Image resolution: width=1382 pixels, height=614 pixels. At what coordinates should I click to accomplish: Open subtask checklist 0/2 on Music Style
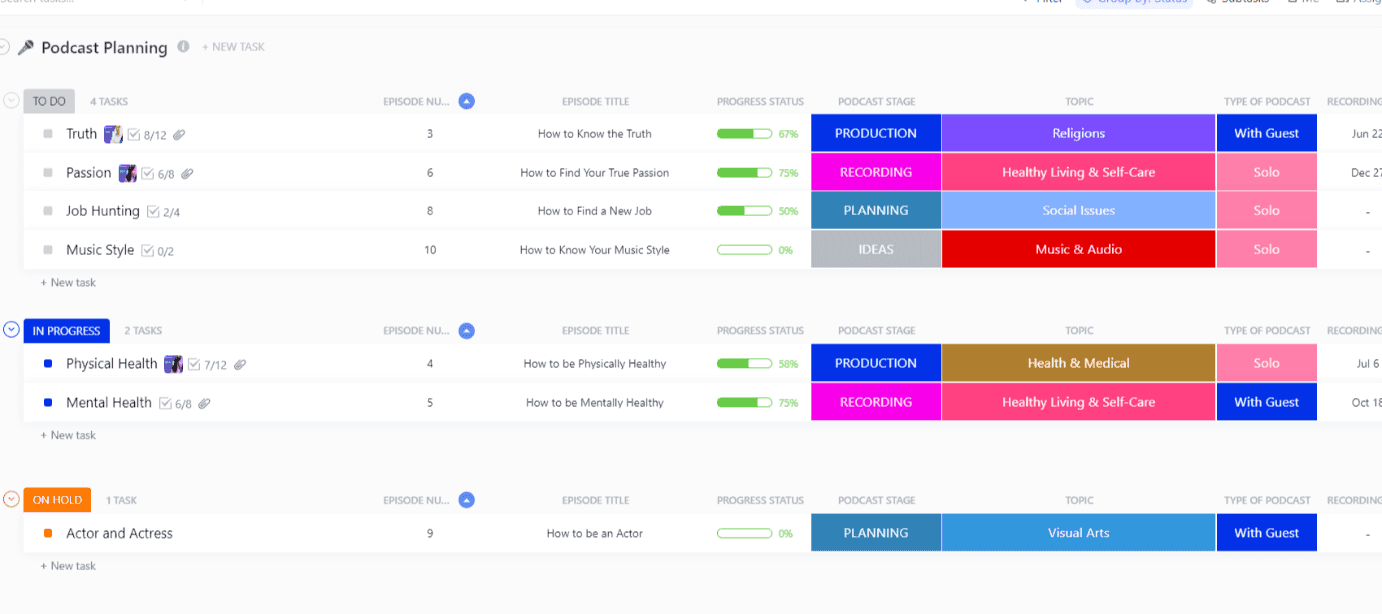(x=158, y=251)
